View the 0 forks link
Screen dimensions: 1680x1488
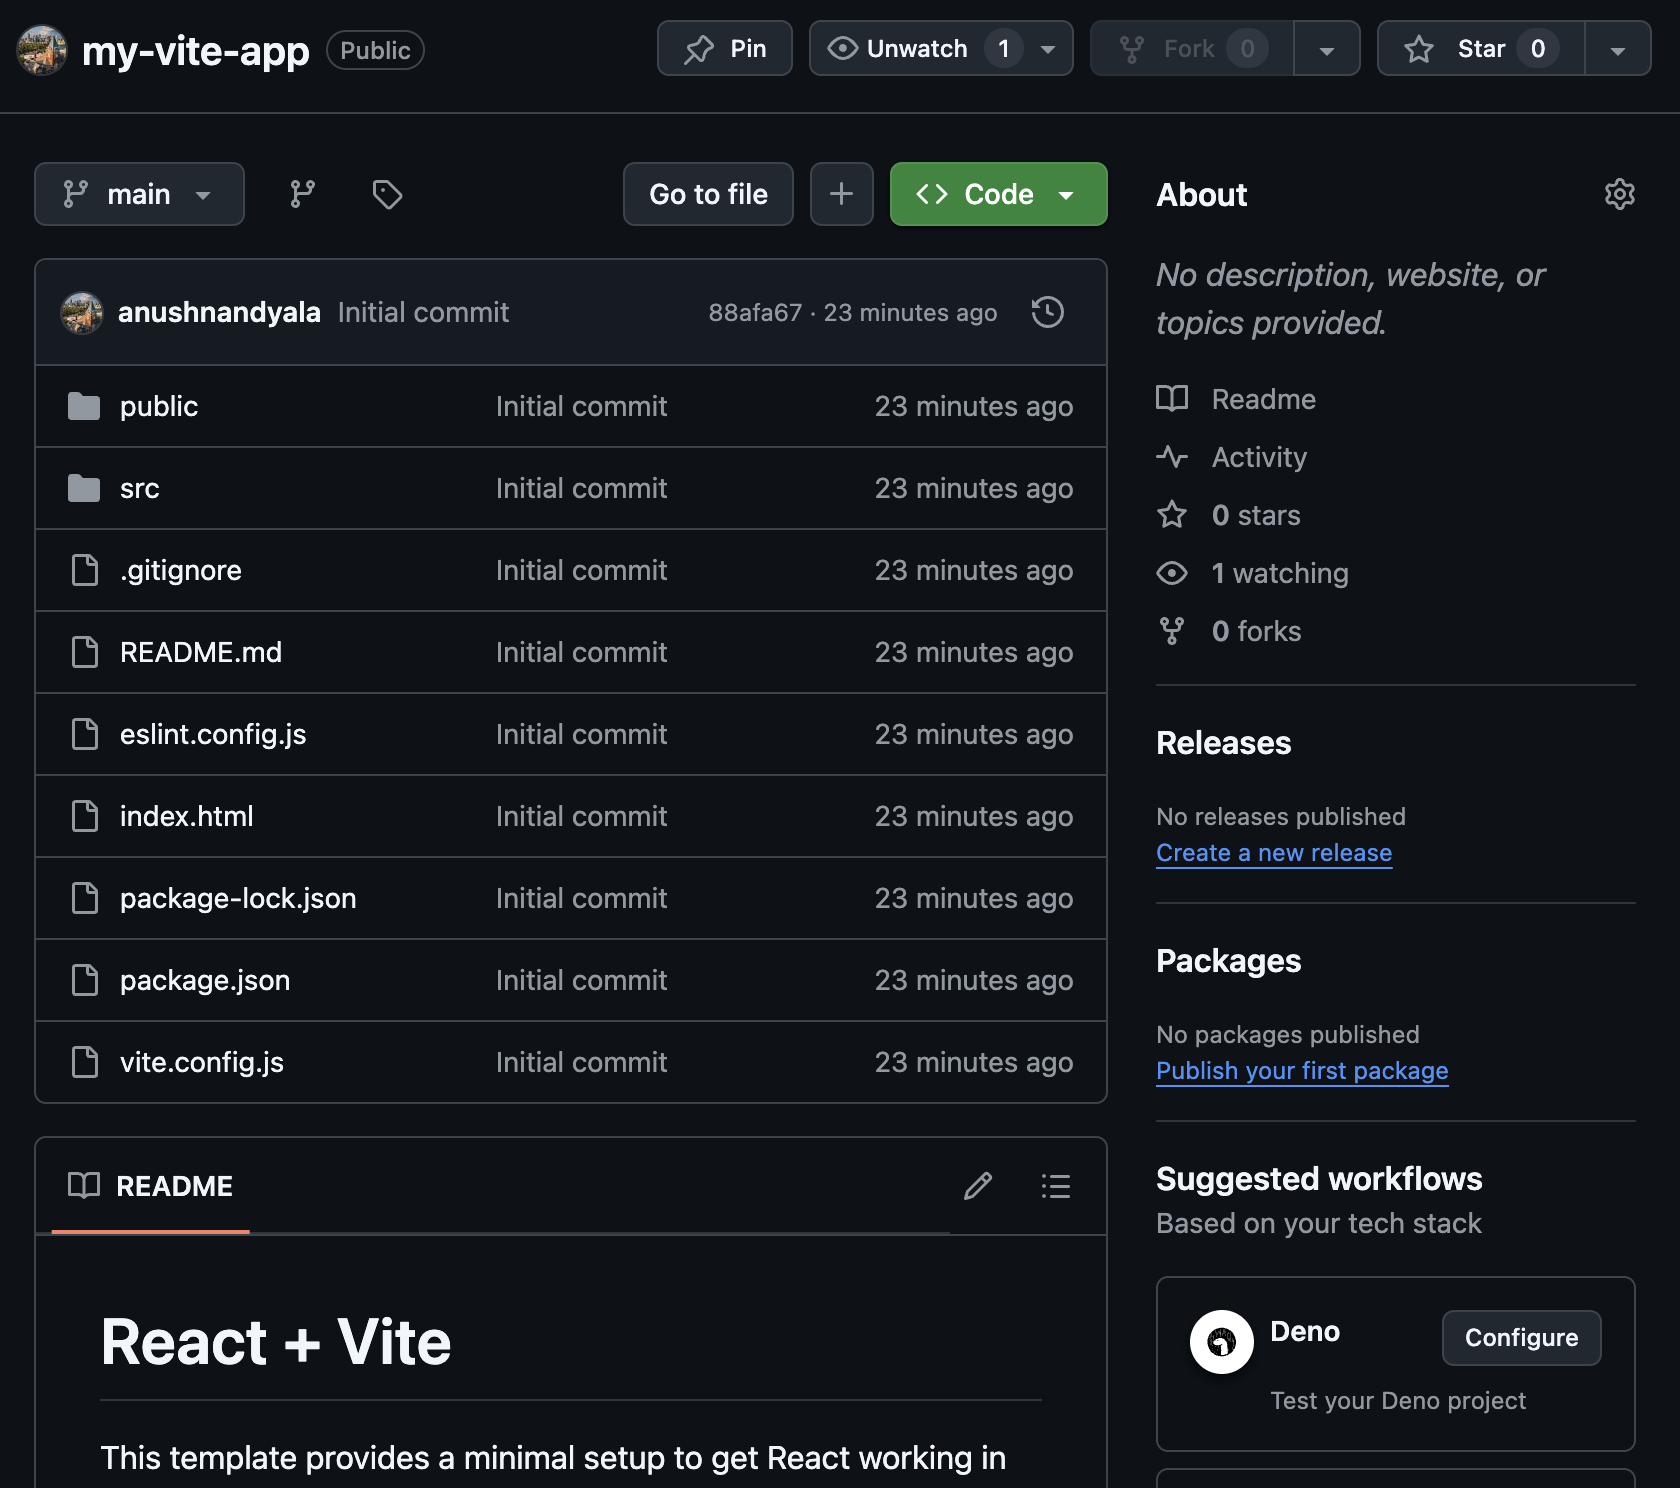click(1256, 631)
